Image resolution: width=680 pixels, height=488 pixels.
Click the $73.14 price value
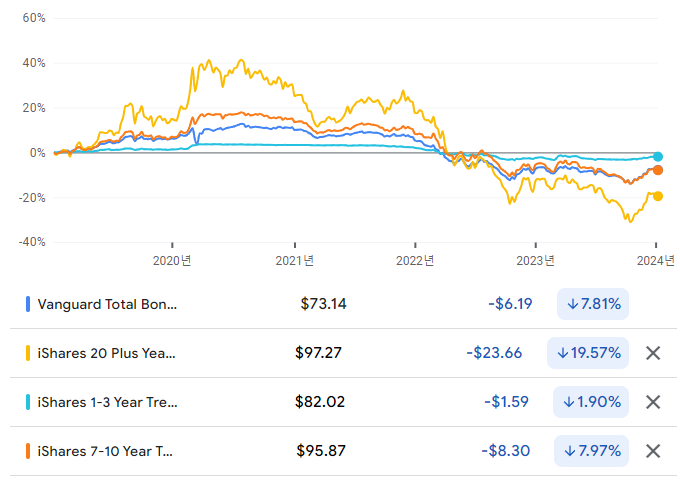coord(324,304)
